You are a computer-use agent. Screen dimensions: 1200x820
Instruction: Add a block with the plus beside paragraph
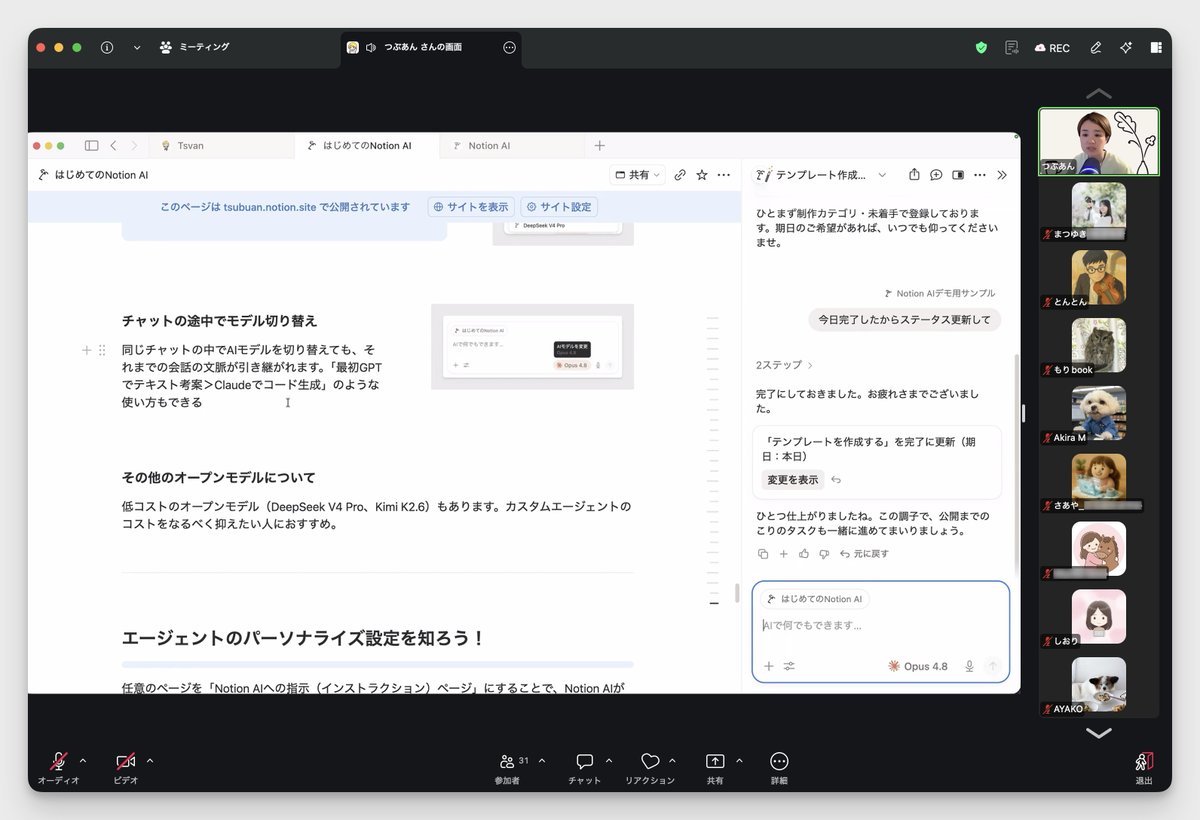click(x=86, y=350)
